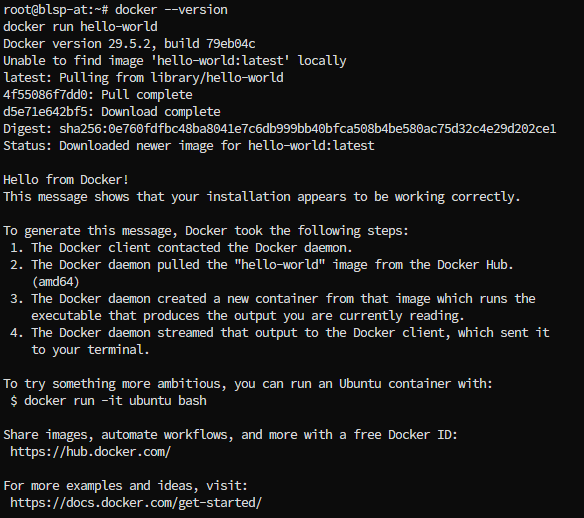This screenshot has width=584, height=518.
Task: Click layer ID d5e71e642bf5
Action: (45, 112)
